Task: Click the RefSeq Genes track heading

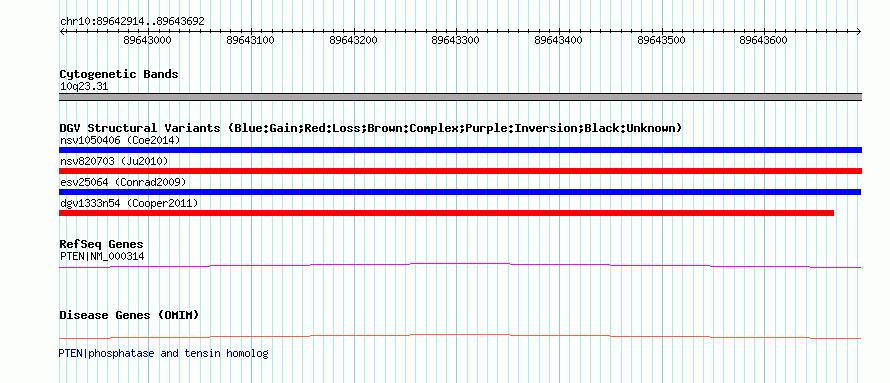Action: [102, 245]
